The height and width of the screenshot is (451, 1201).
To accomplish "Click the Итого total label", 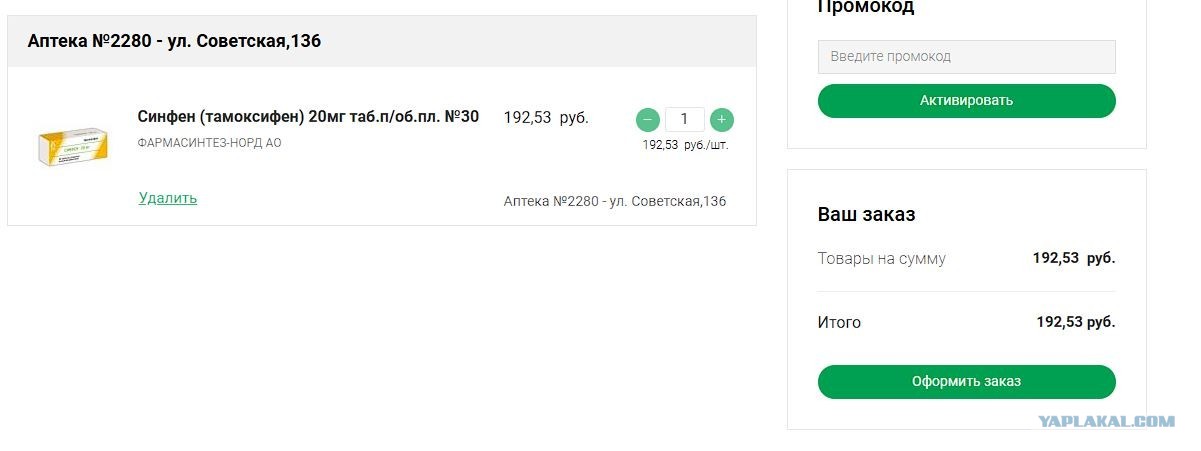I will click(x=840, y=323).
